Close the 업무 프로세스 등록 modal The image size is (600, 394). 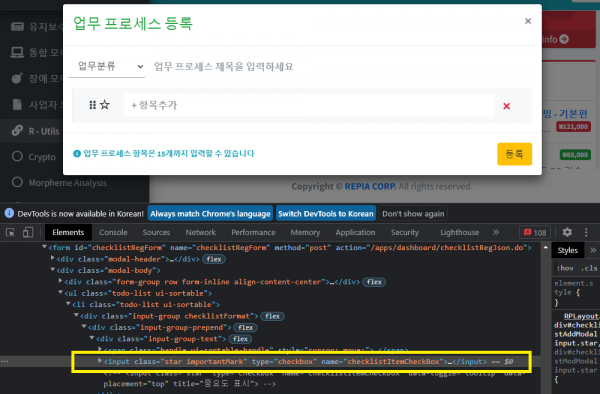528,21
